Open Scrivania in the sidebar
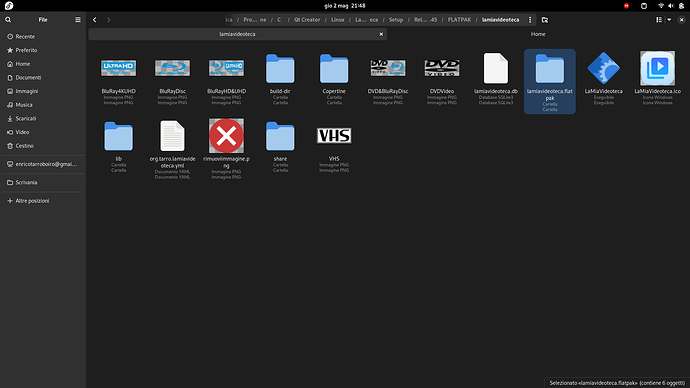Image resolution: width=690 pixels, height=388 pixels. (x=43, y=182)
